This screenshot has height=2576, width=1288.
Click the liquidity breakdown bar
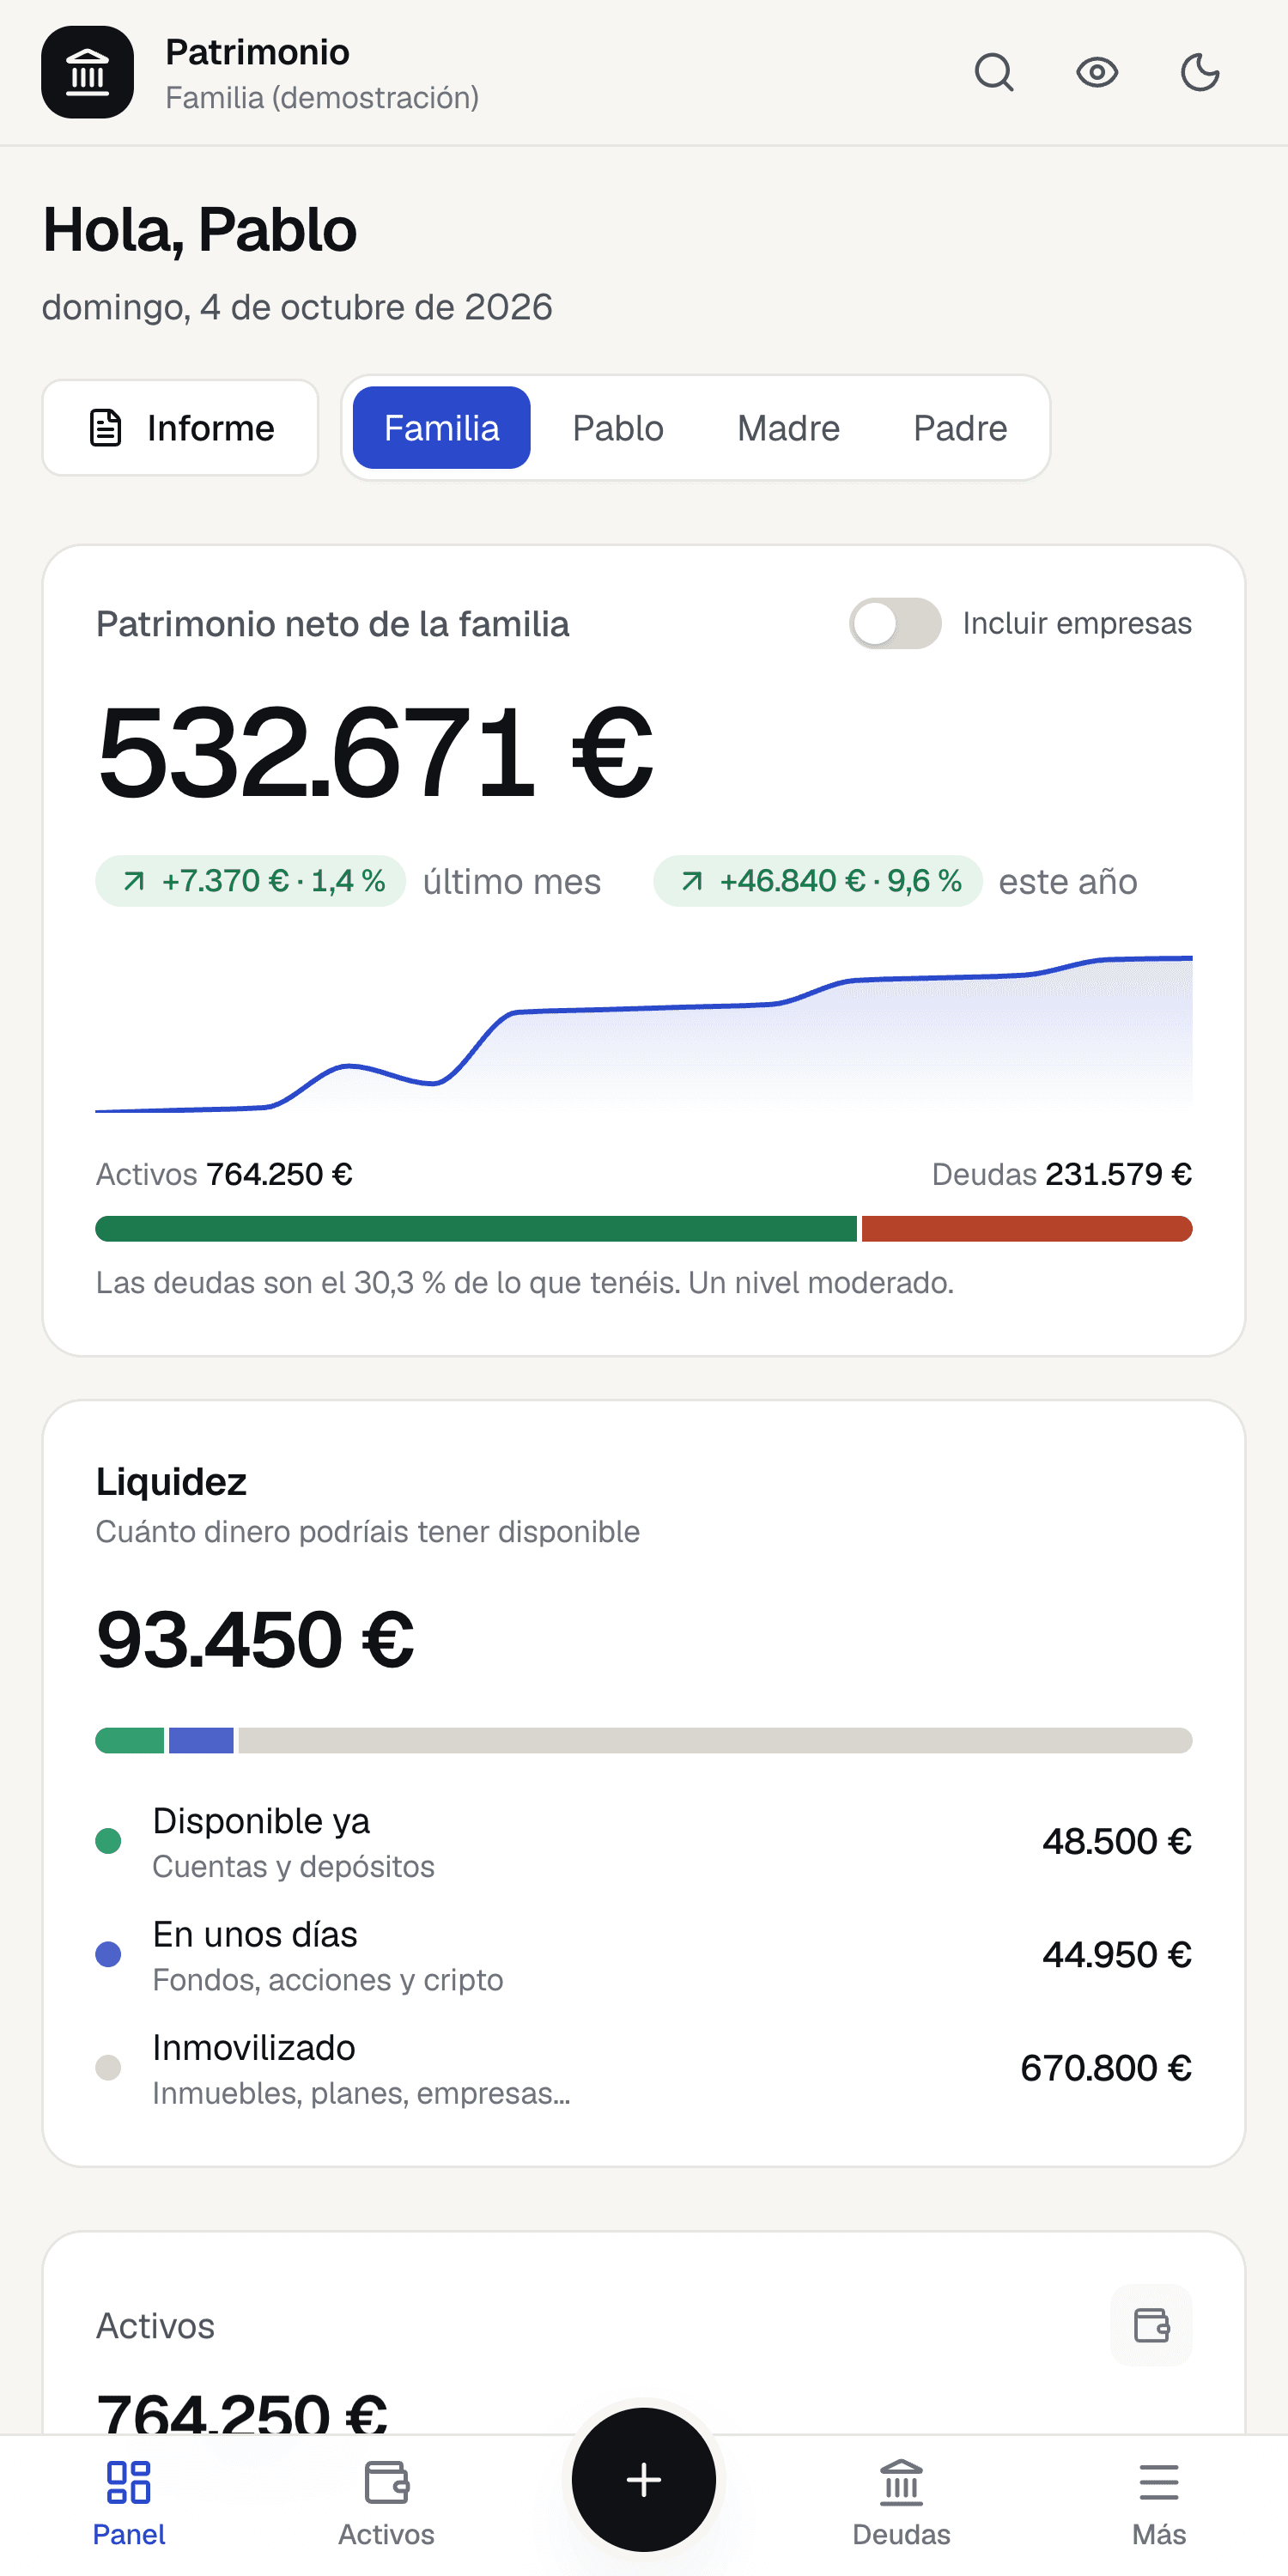click(x=644, y=1741)
